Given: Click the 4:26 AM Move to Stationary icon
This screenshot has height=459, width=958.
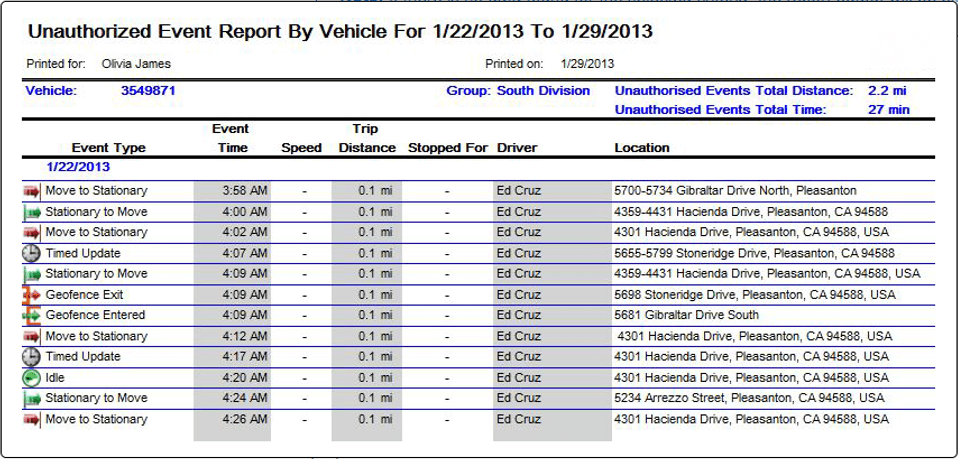Looking at the screenshot, I should [x=32, y=420].
